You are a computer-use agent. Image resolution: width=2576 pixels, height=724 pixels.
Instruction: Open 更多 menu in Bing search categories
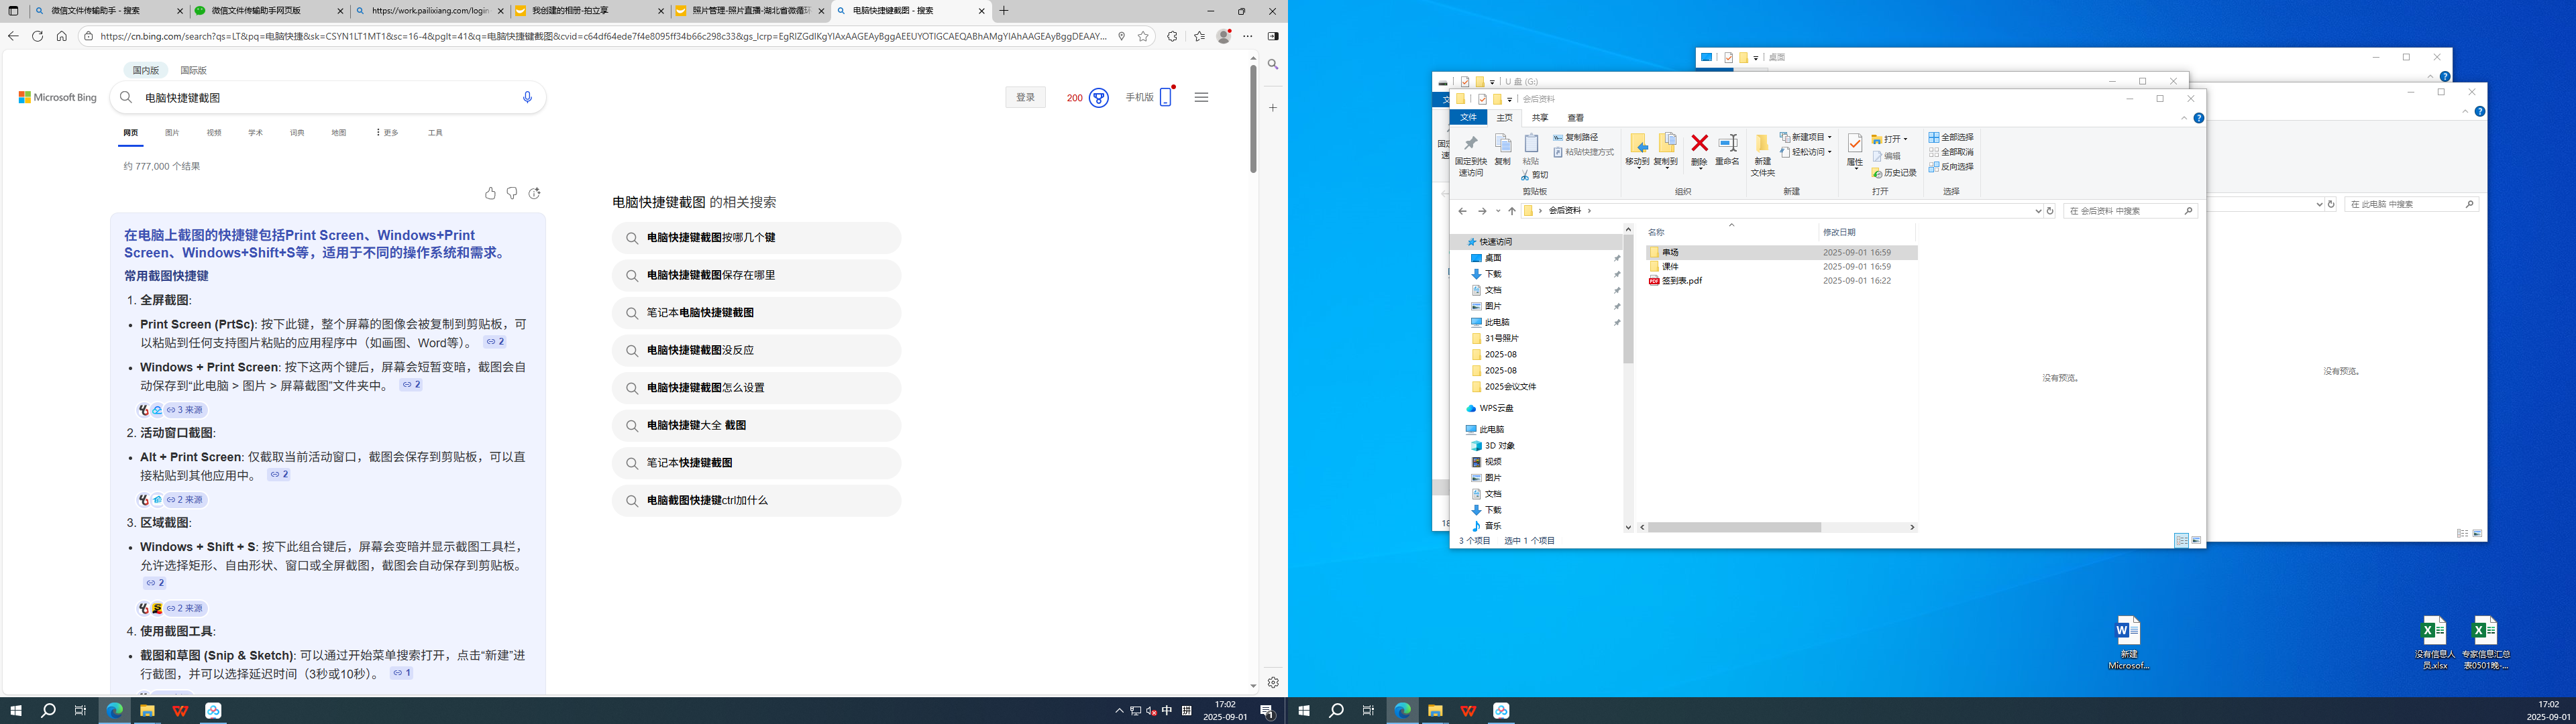387,132
